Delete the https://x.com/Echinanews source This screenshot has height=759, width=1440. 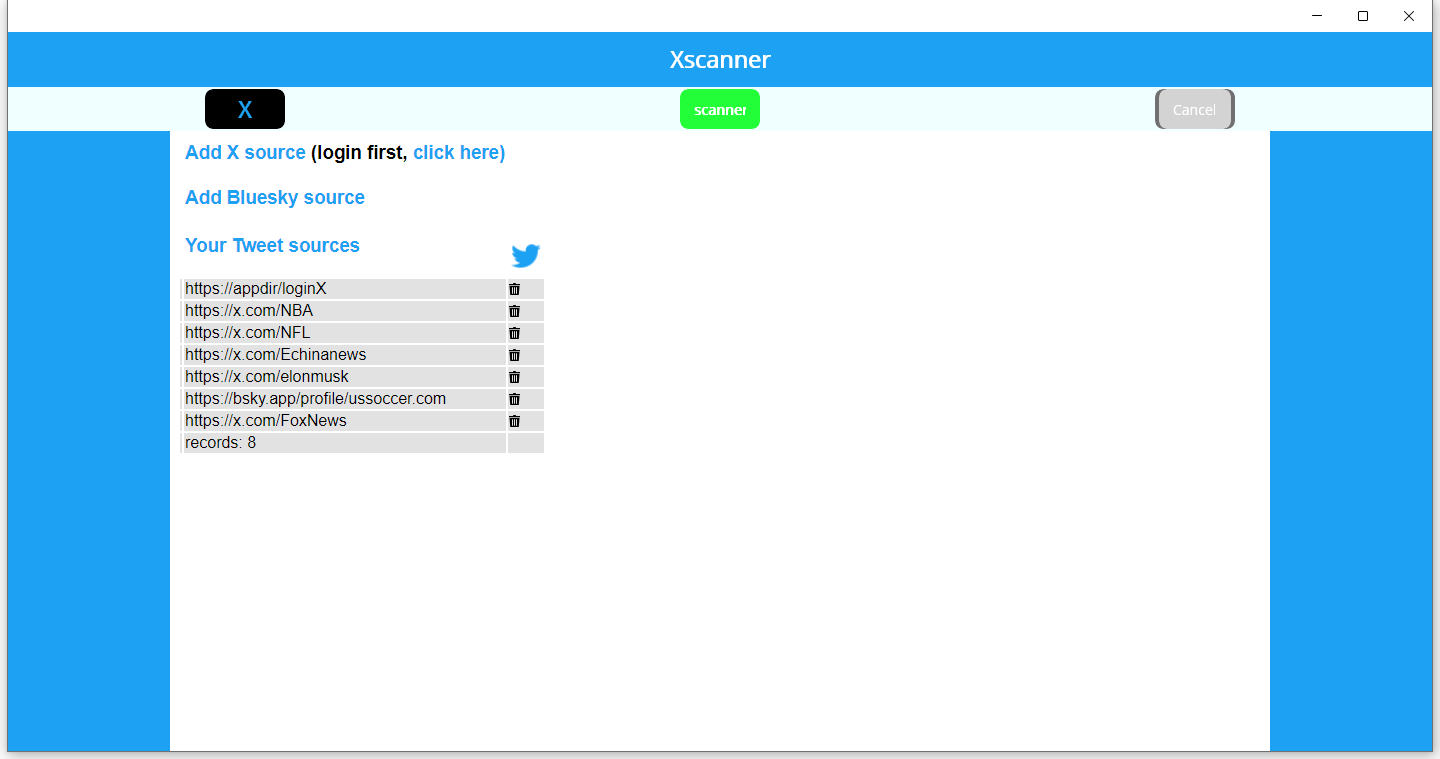(x=514, y=355)
